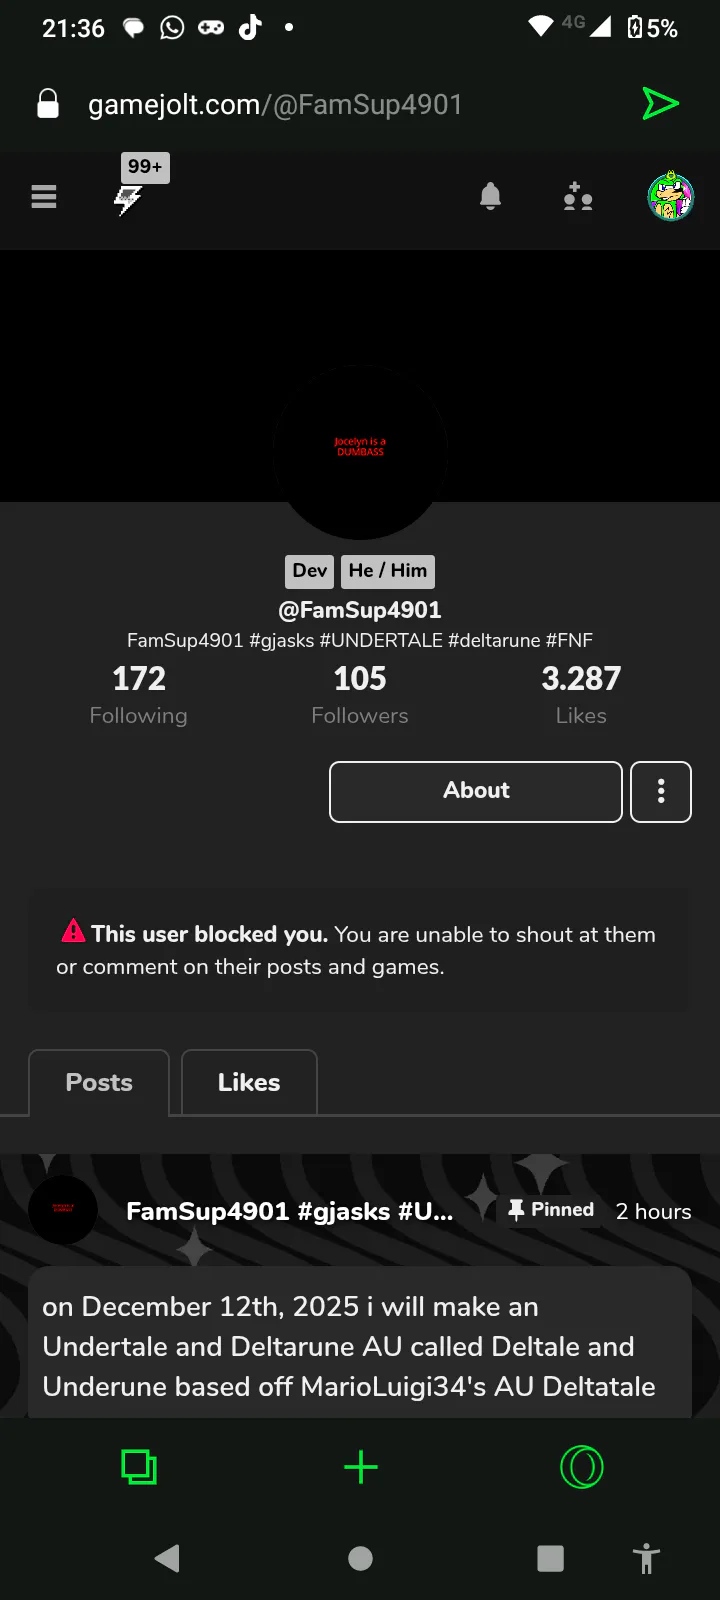Open the Opera browser menu icon
Screen dimensions: 720x1600
(x=581, y=1467)
